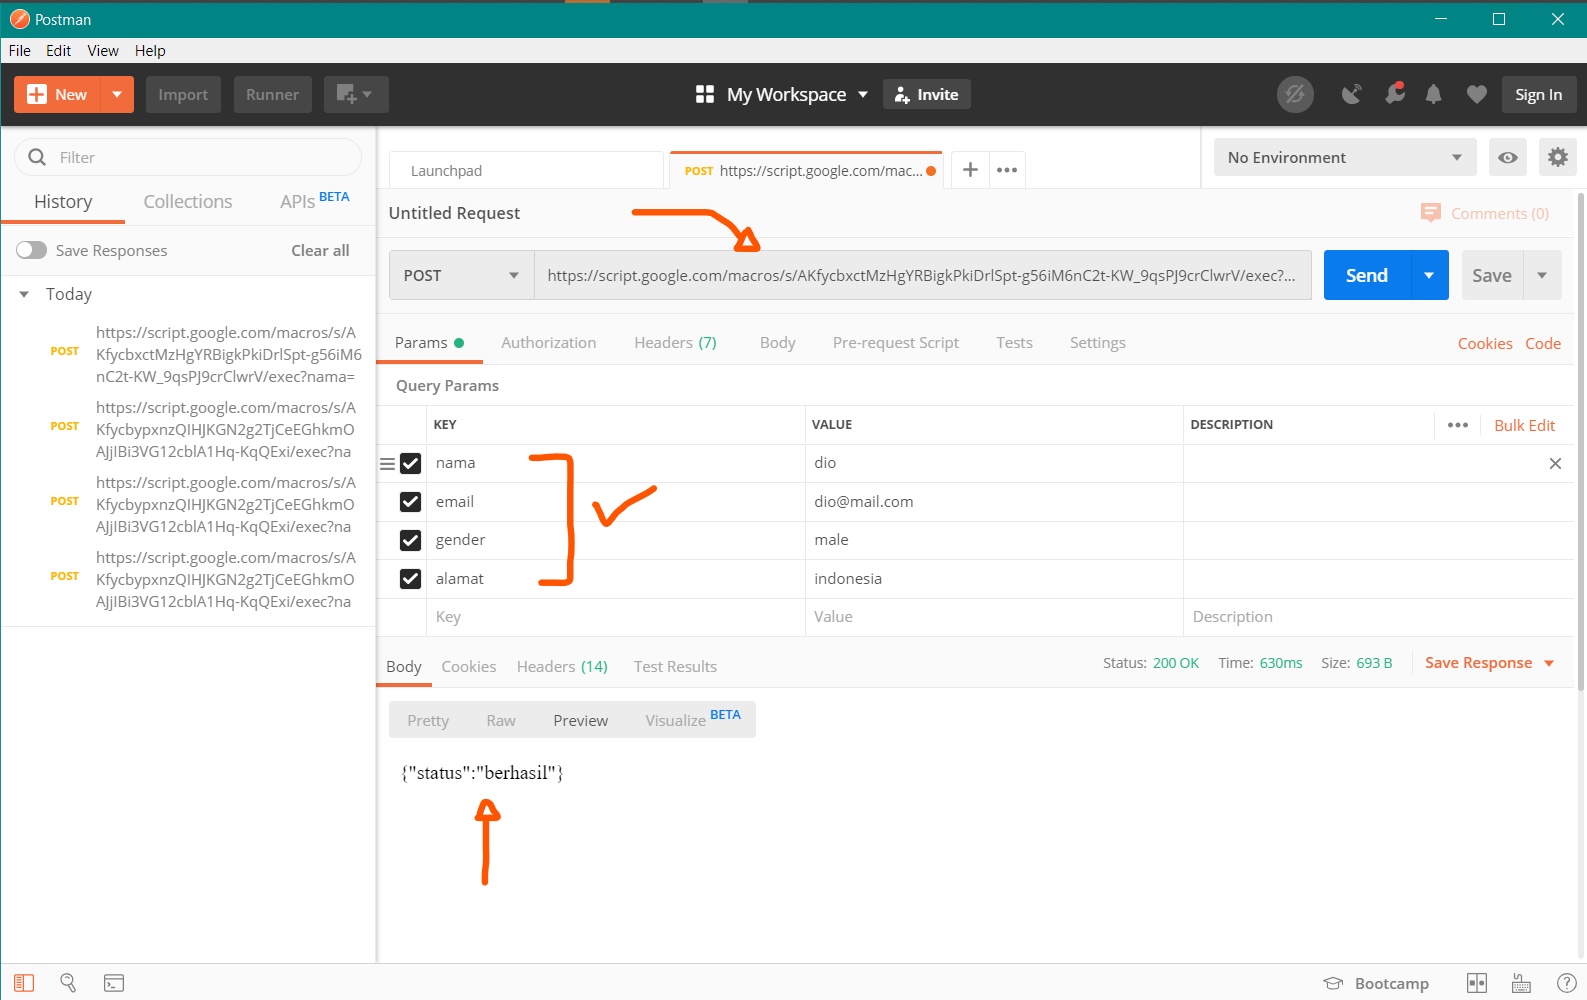Open the Tests tab

[x=1014, y=342]
